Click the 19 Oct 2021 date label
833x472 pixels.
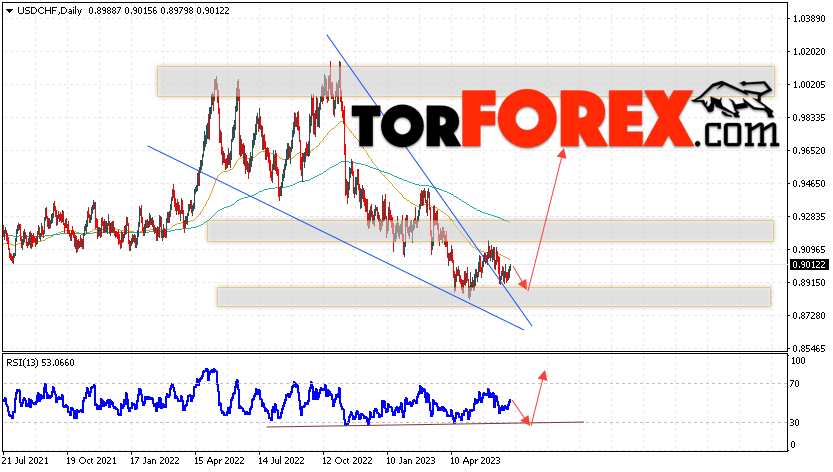91,460
